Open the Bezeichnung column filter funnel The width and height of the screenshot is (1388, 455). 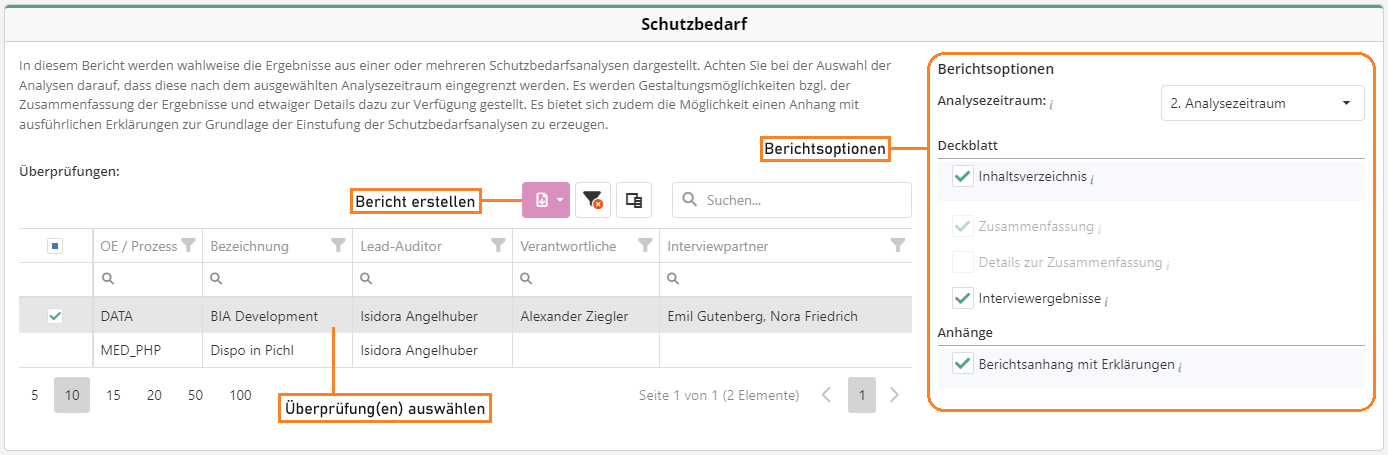coord(338,246)
